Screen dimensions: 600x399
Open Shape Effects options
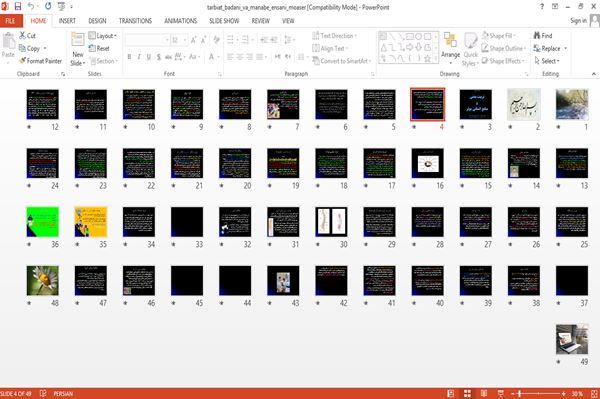click(x=503, y=61)
